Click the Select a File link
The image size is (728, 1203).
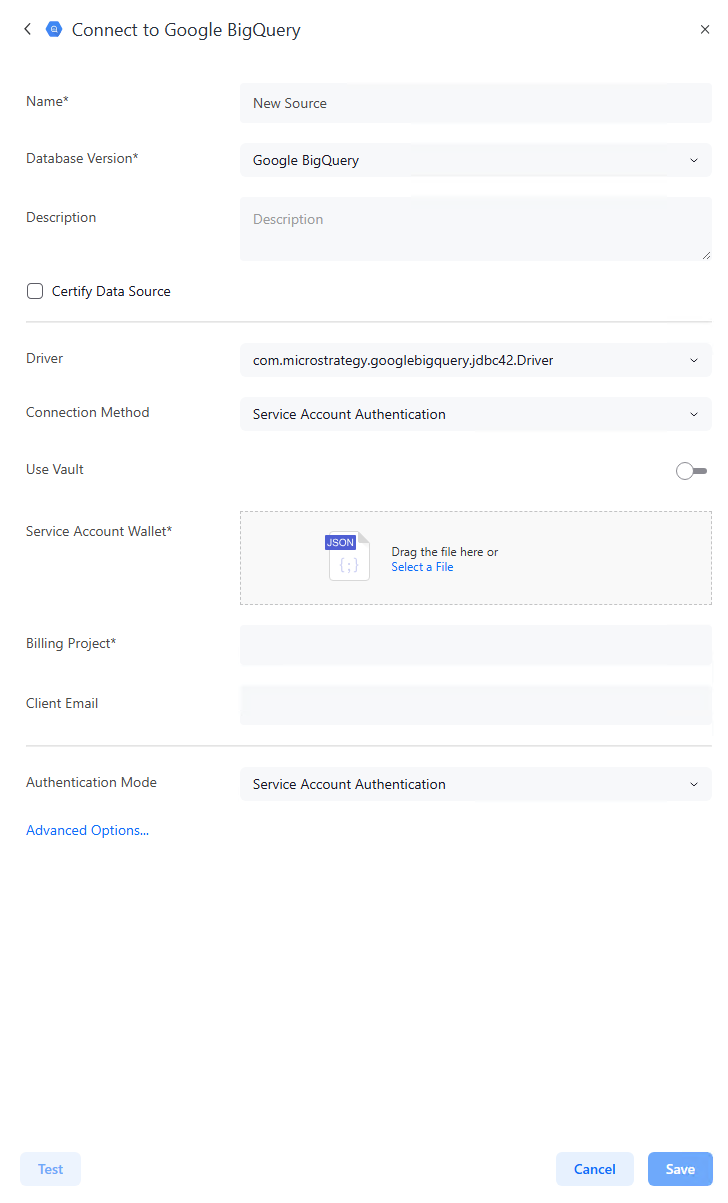pyautogui.click(x=422, y=567)
